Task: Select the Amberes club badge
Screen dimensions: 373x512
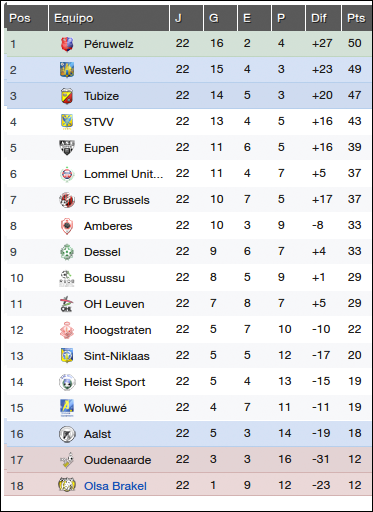Action: point(67,226)
